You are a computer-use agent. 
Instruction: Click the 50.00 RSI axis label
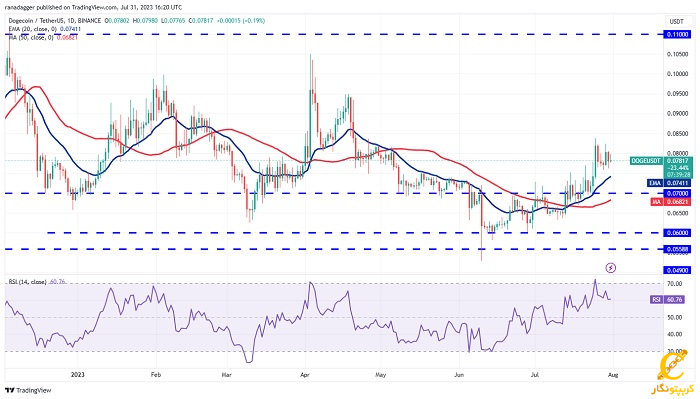click(x=674, y=318)
